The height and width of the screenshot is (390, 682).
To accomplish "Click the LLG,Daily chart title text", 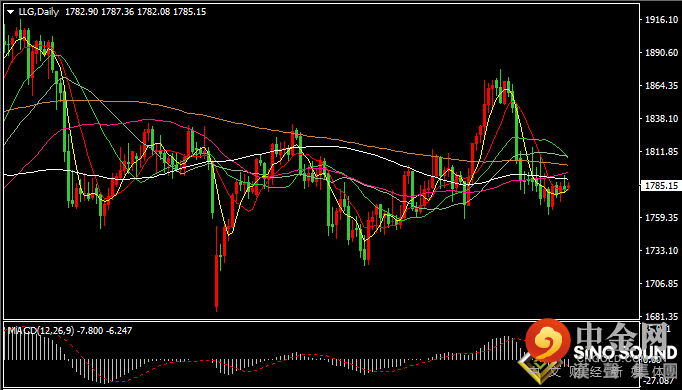I will [39, 12].
